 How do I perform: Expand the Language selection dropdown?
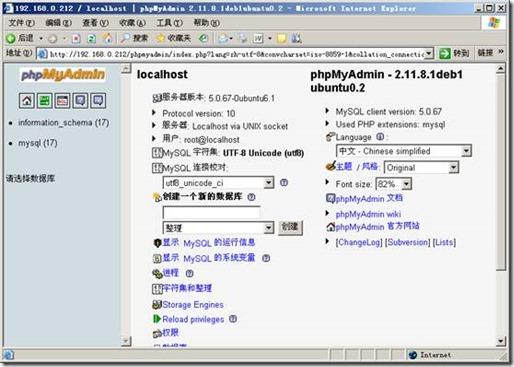pyautogui.click(x=404, y=151)
